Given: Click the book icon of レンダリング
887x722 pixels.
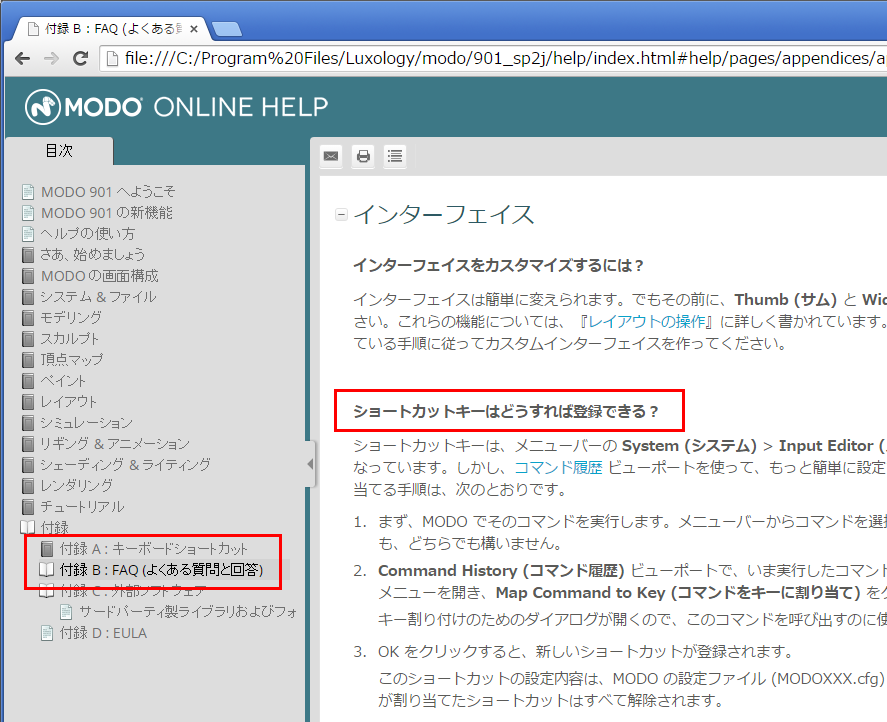Looking at the screenshot, I should tap(28, 485).
